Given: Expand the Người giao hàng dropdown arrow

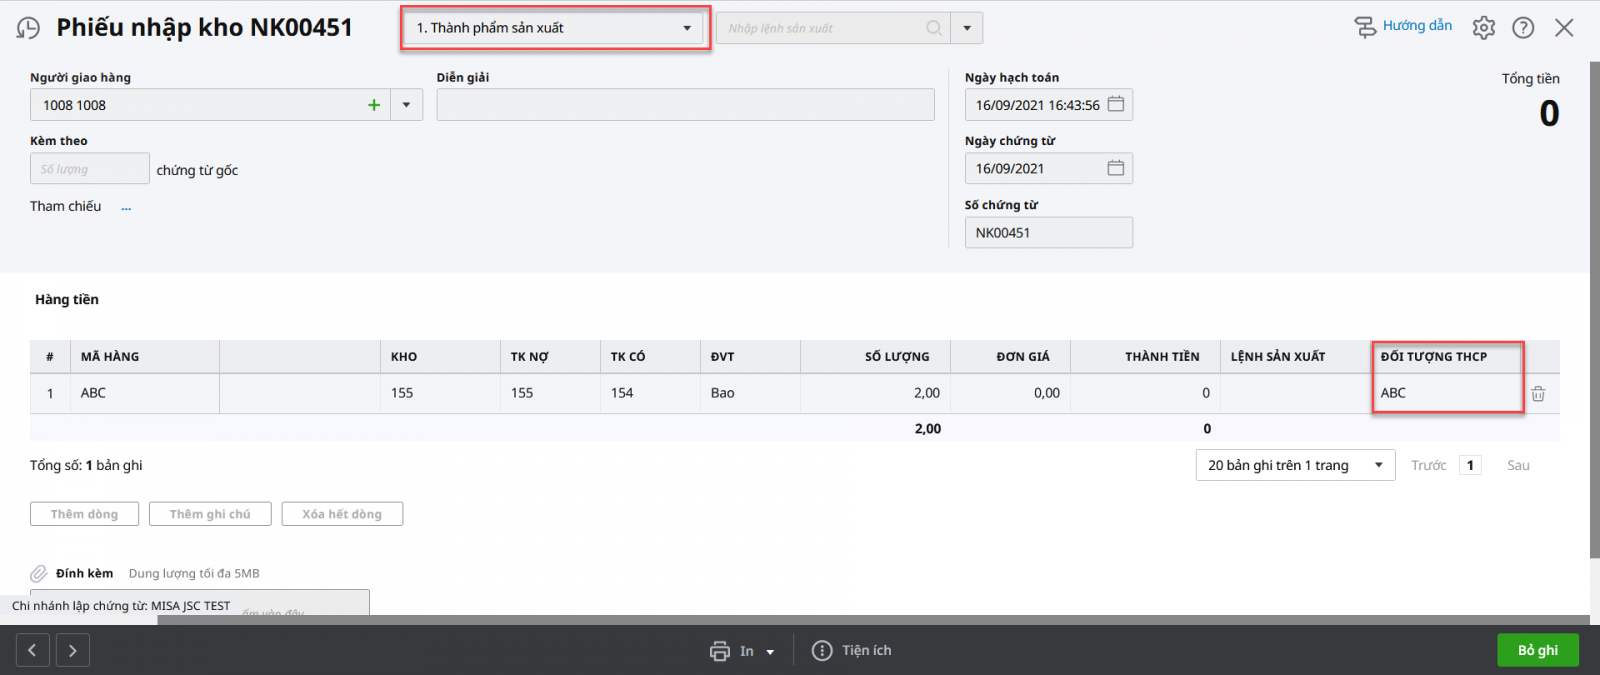Looking at the screenshot, I should pos(406,105).
